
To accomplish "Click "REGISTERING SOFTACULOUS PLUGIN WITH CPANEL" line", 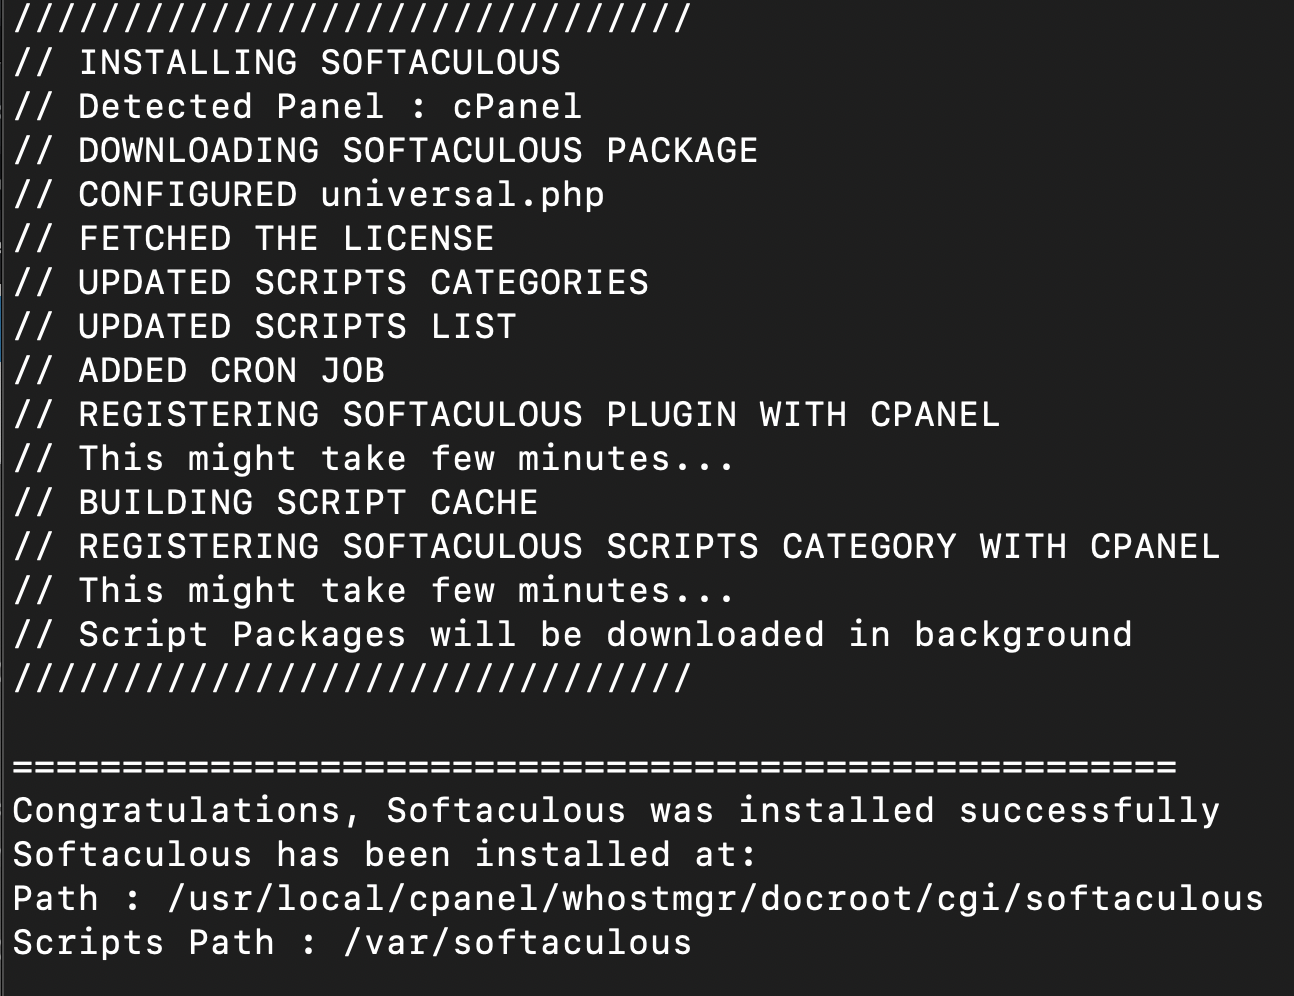I will pos(538,415).
